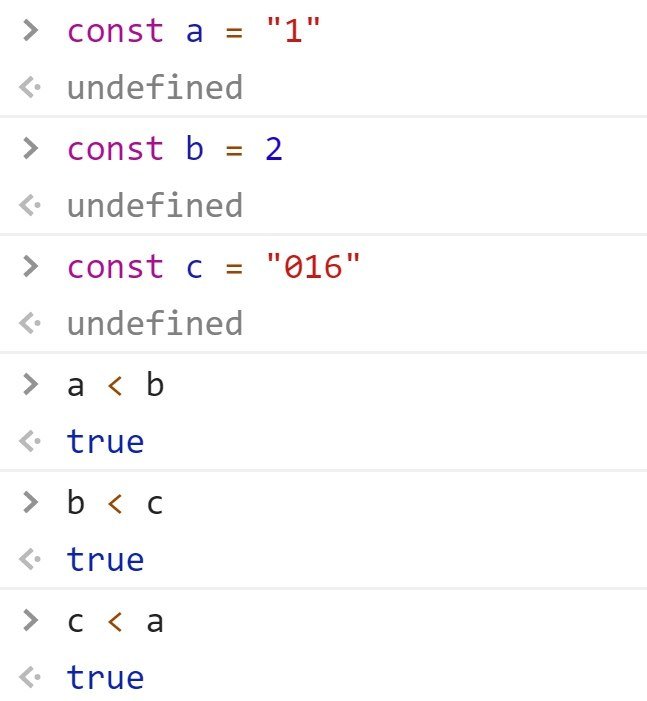Click the output arrow under const c line

30,324
